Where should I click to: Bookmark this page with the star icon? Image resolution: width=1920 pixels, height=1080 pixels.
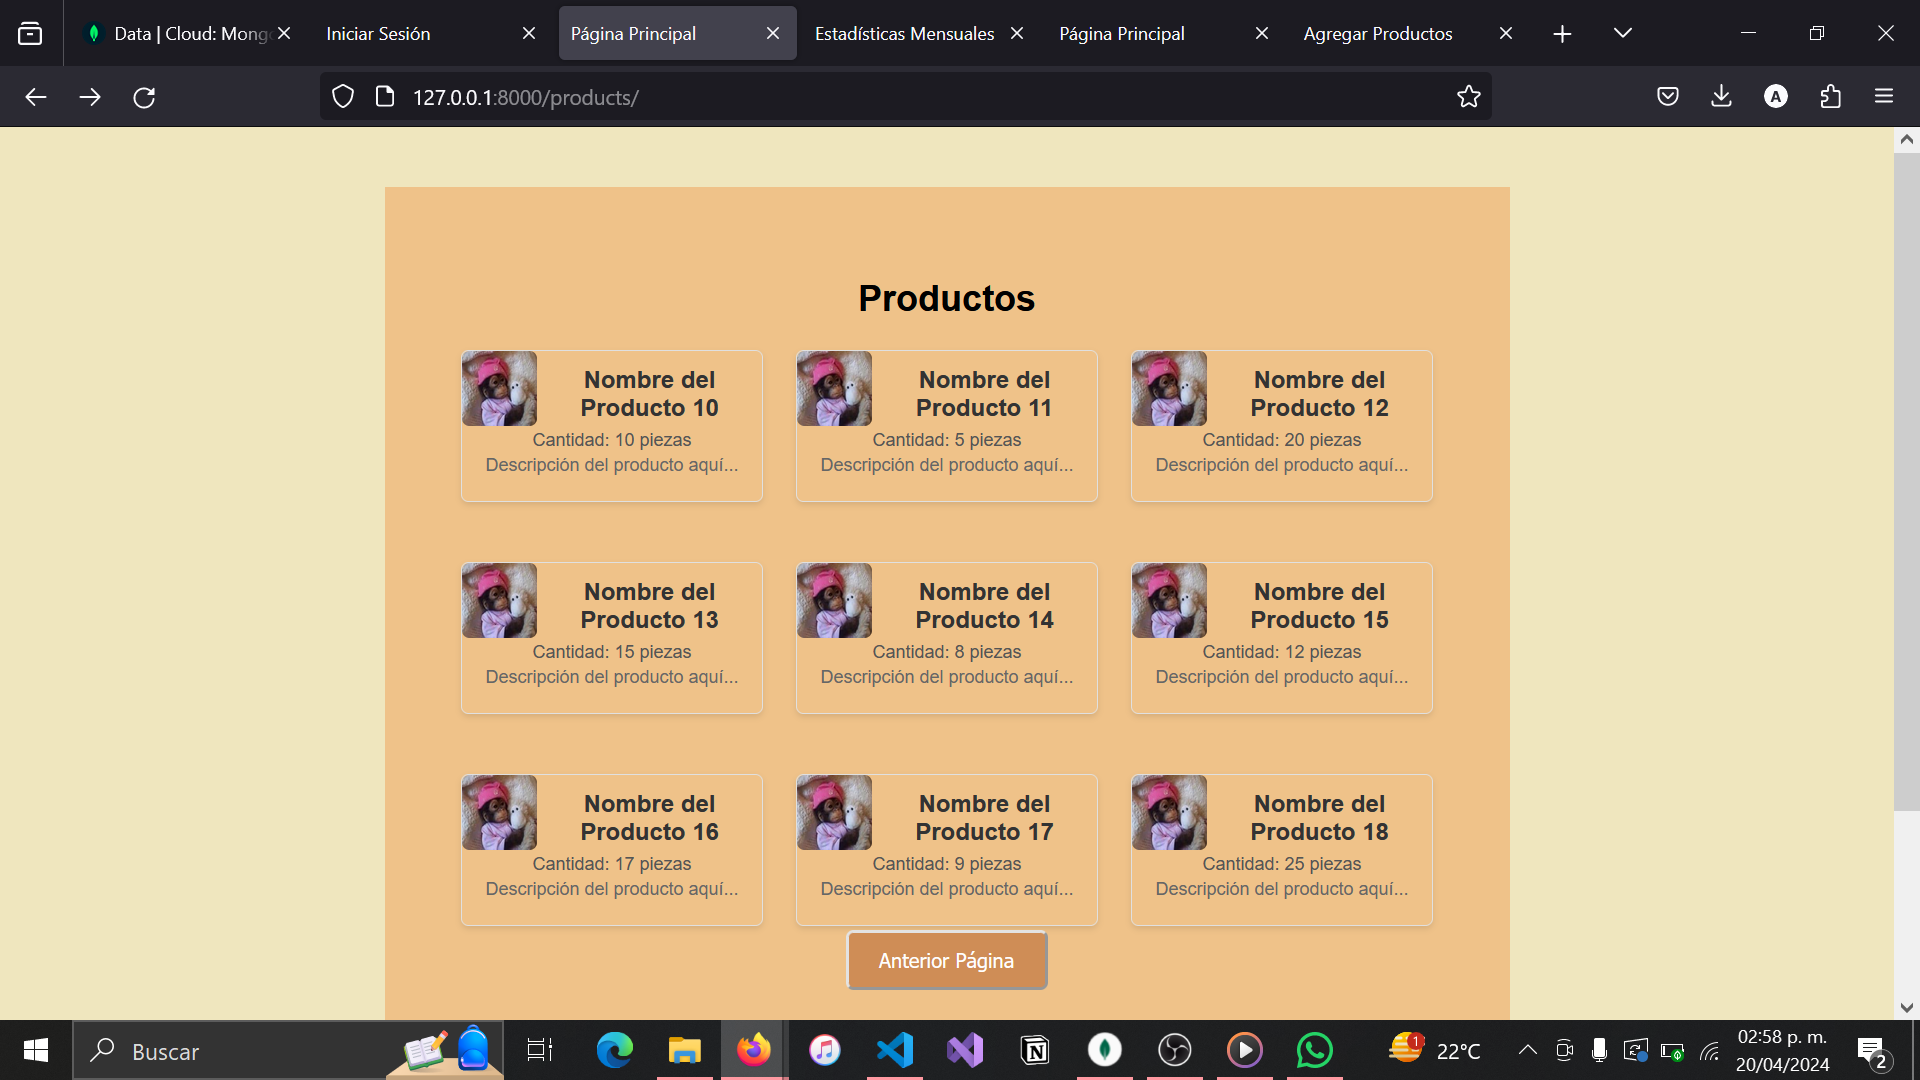coord(1468,97)
